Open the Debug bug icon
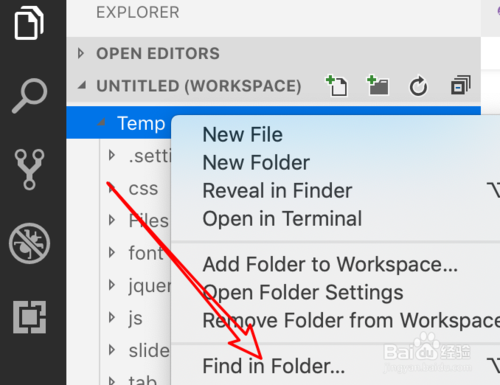Viewport: 500px width, 385px height. point(29,243)
